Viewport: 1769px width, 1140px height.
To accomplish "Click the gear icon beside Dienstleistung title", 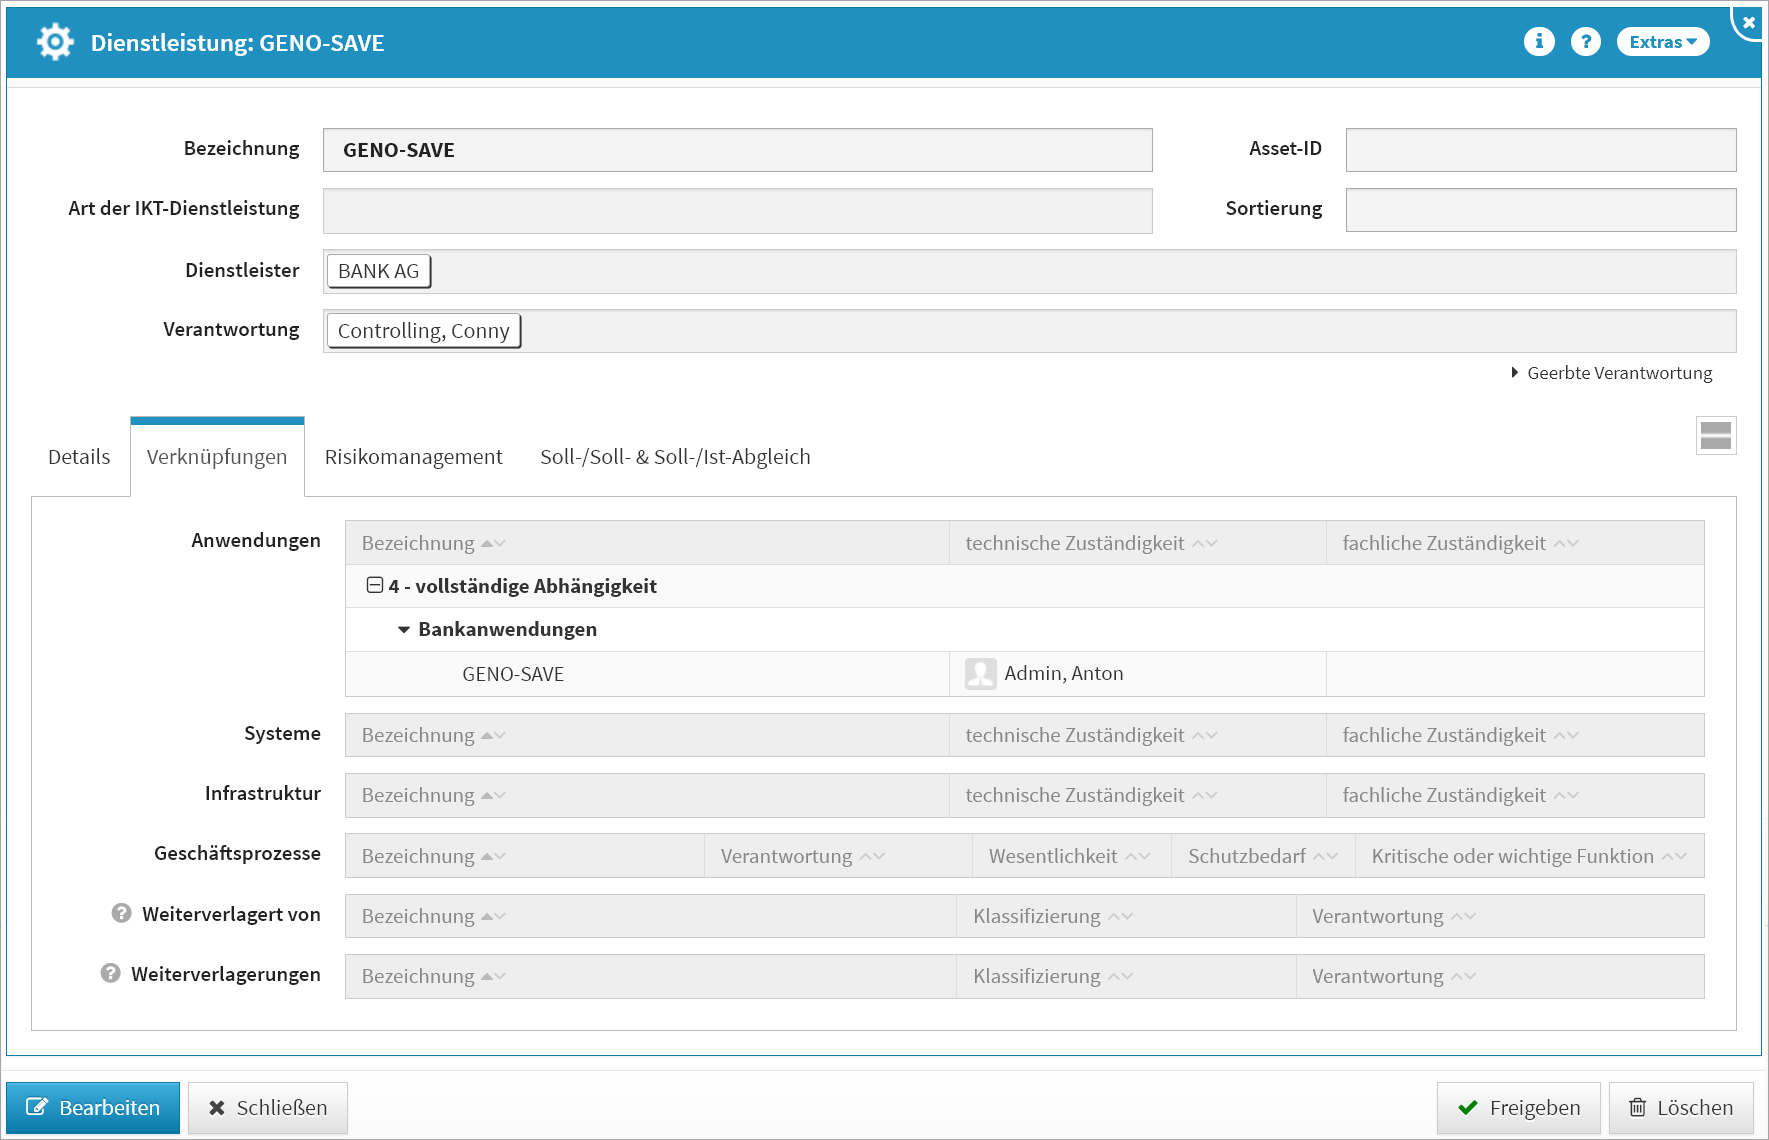I will pyautogui.click(x=55, y=42).
